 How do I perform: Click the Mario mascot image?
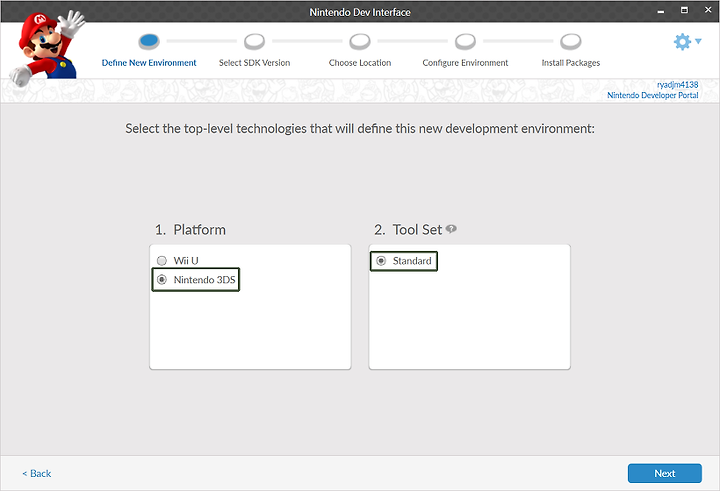tap(47, 48)
